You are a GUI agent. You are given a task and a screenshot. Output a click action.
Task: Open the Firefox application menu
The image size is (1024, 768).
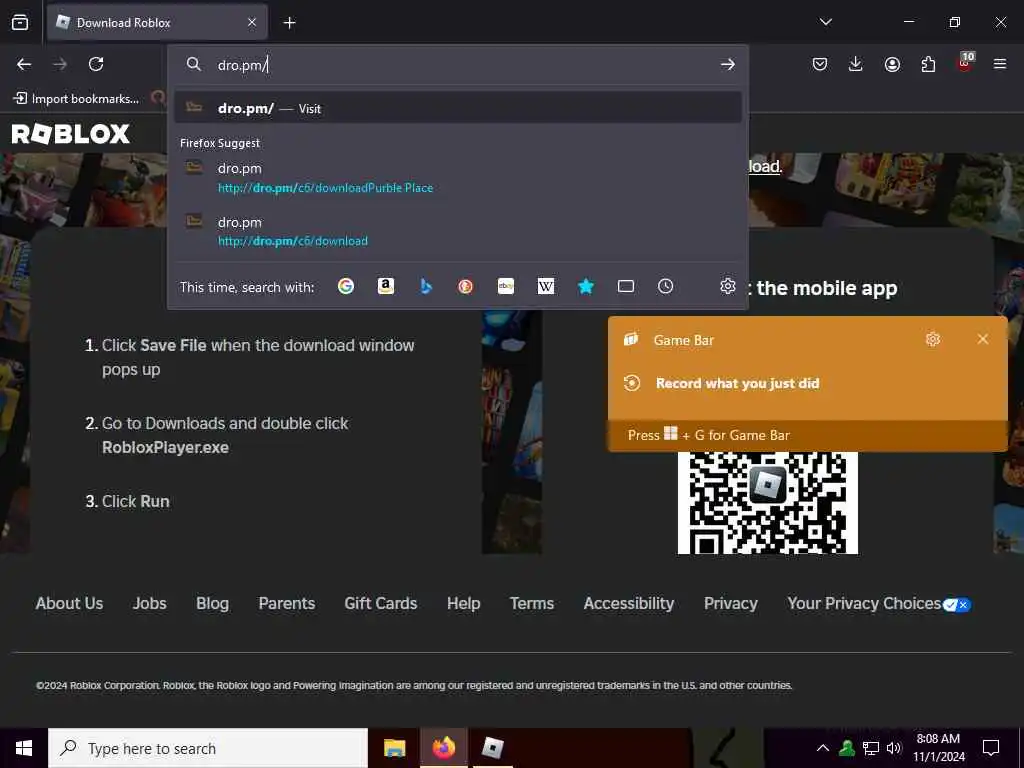1000,64
